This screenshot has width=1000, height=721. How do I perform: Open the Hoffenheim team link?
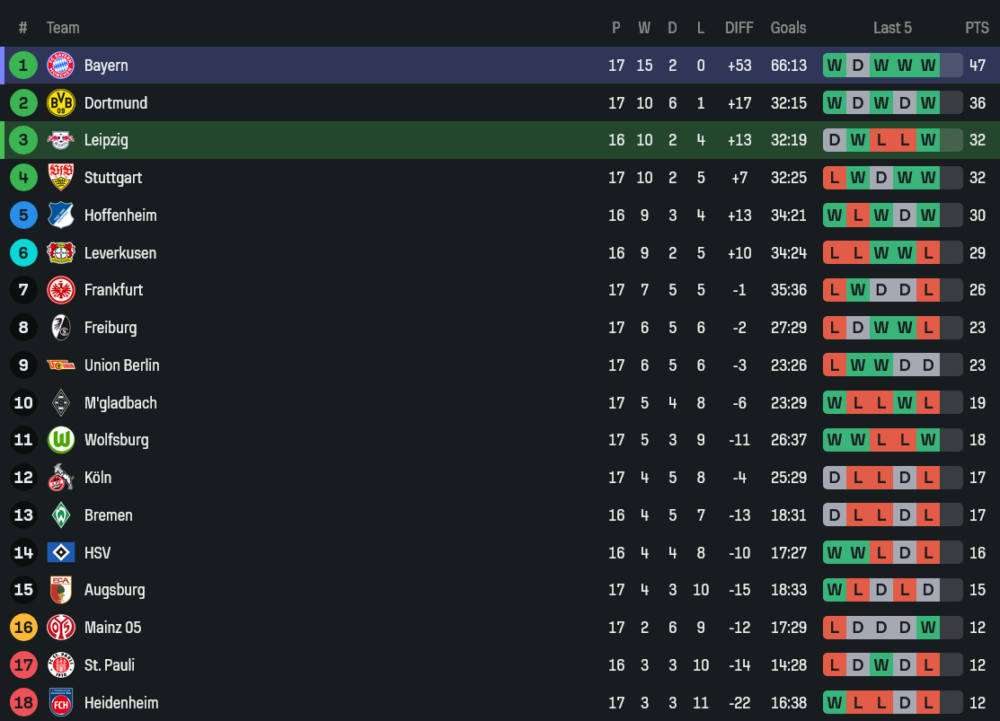120,216
